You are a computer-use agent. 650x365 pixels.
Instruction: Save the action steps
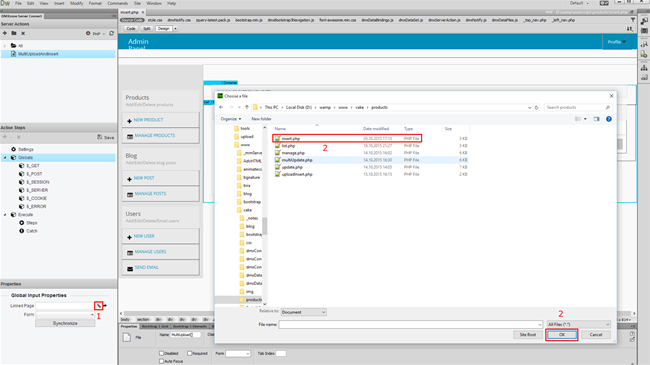(x=106, y=137)
